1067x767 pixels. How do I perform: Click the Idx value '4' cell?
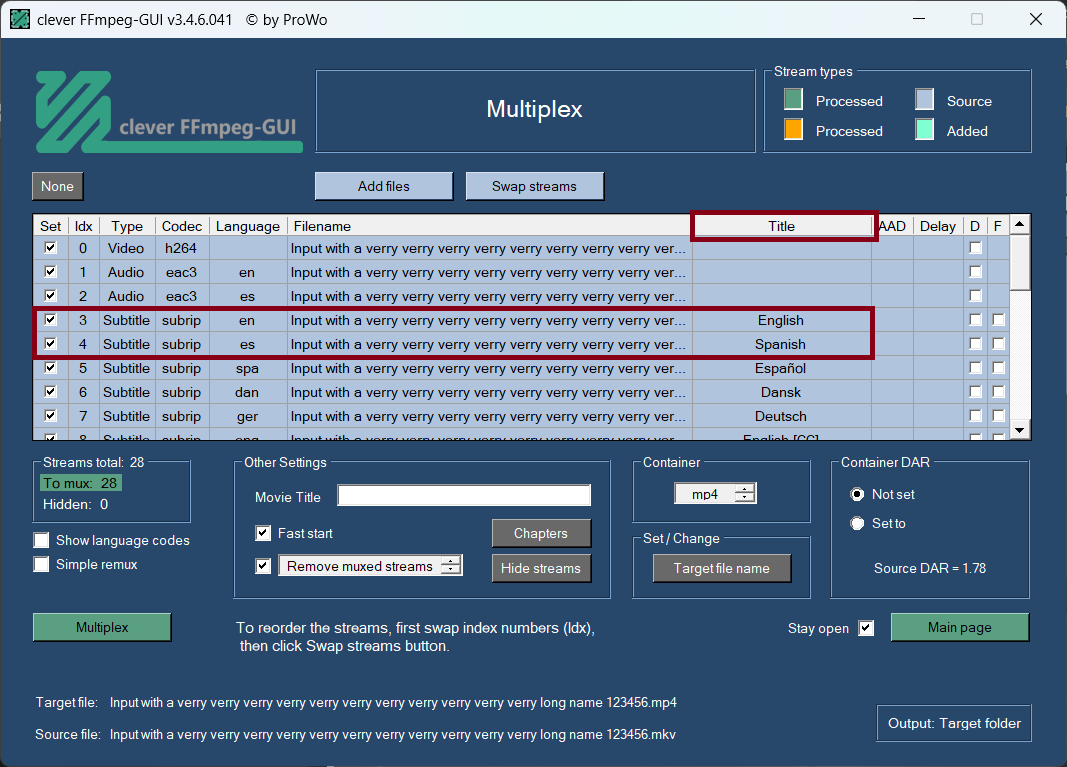[x=83, y=344]
